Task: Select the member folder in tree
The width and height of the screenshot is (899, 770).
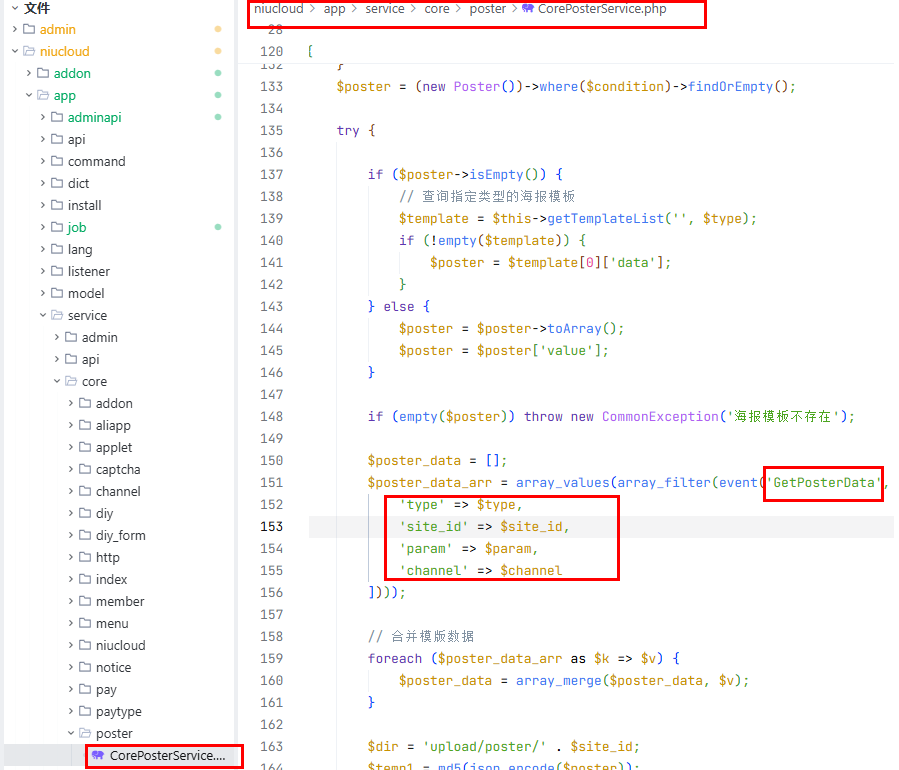Action: [x=119, y=601]
